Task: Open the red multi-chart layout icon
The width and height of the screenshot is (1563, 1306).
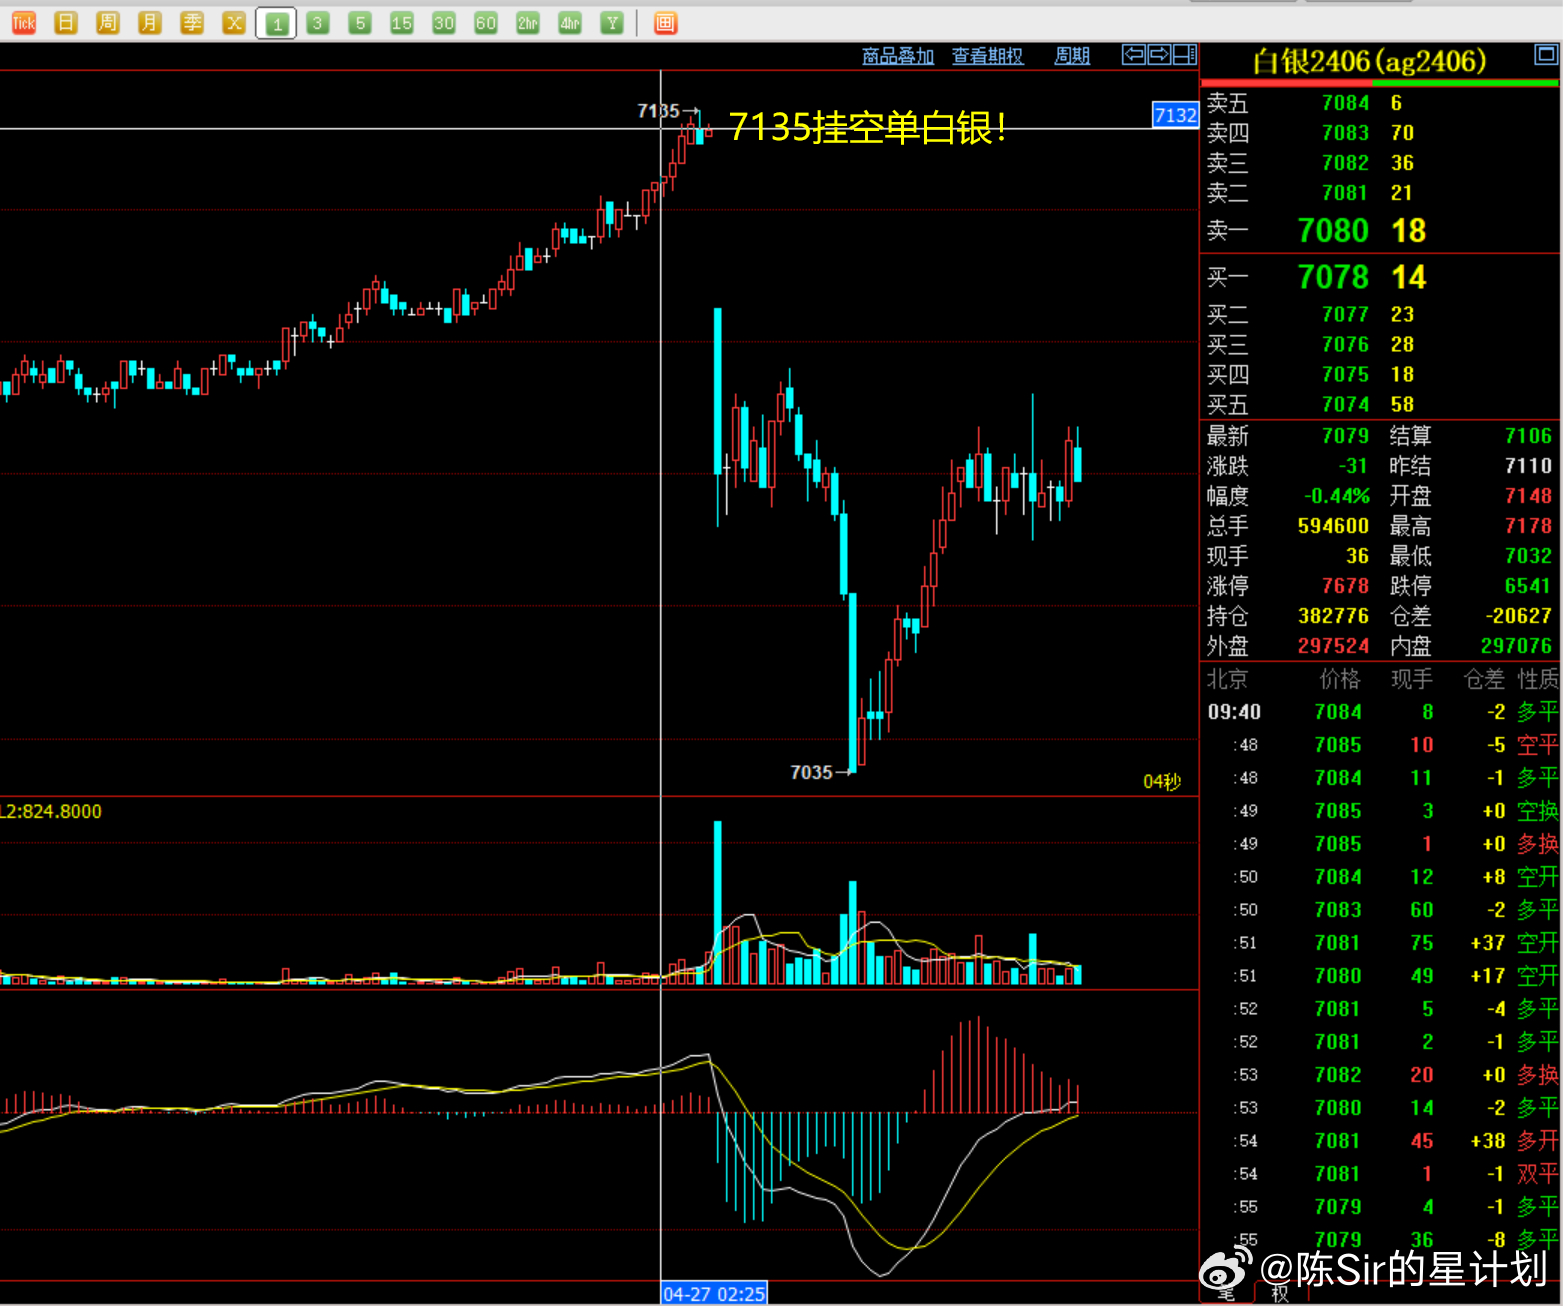Action: [665, 23]
